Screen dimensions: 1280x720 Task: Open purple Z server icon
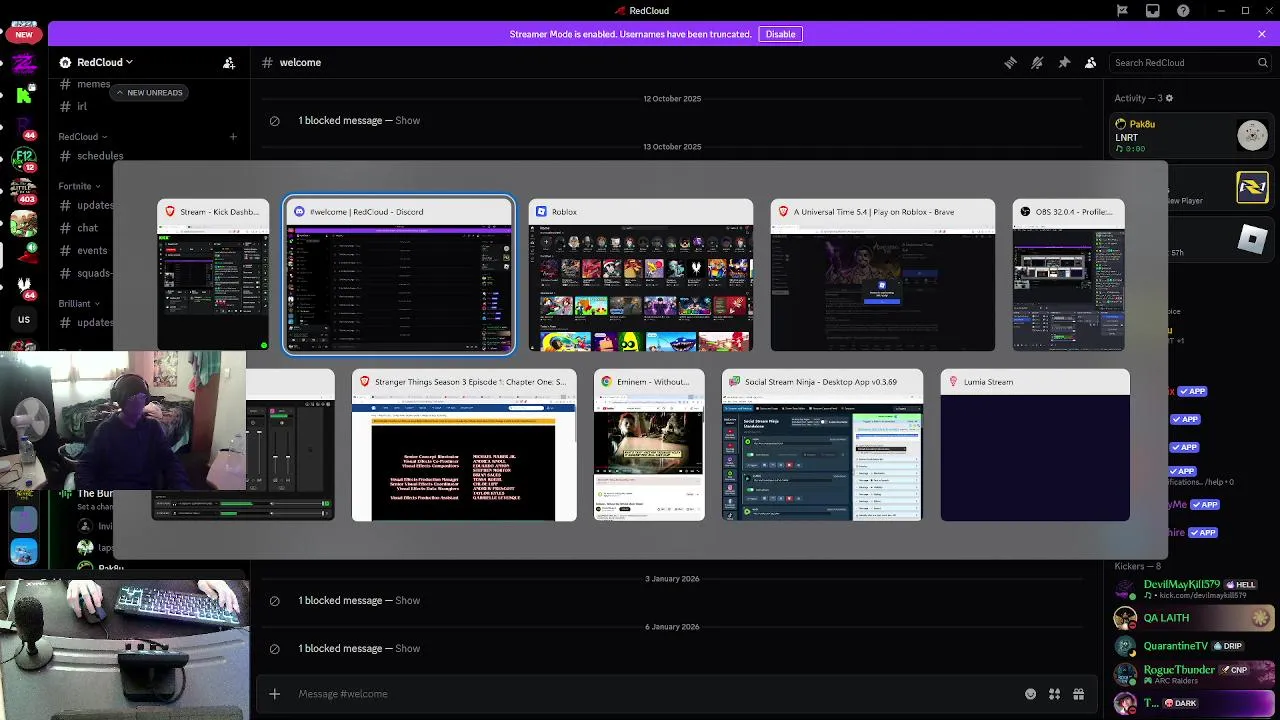coord(24,64)
